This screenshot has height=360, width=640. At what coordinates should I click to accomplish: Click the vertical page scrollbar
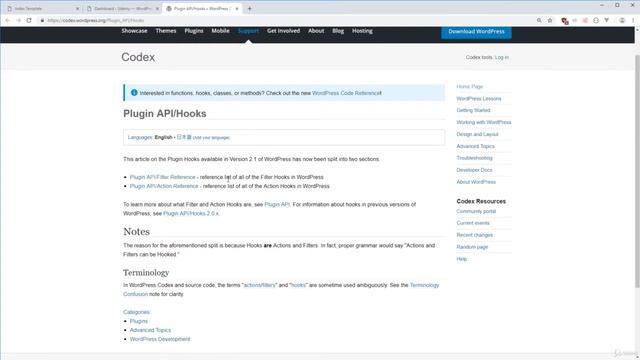tap(637, 171)
